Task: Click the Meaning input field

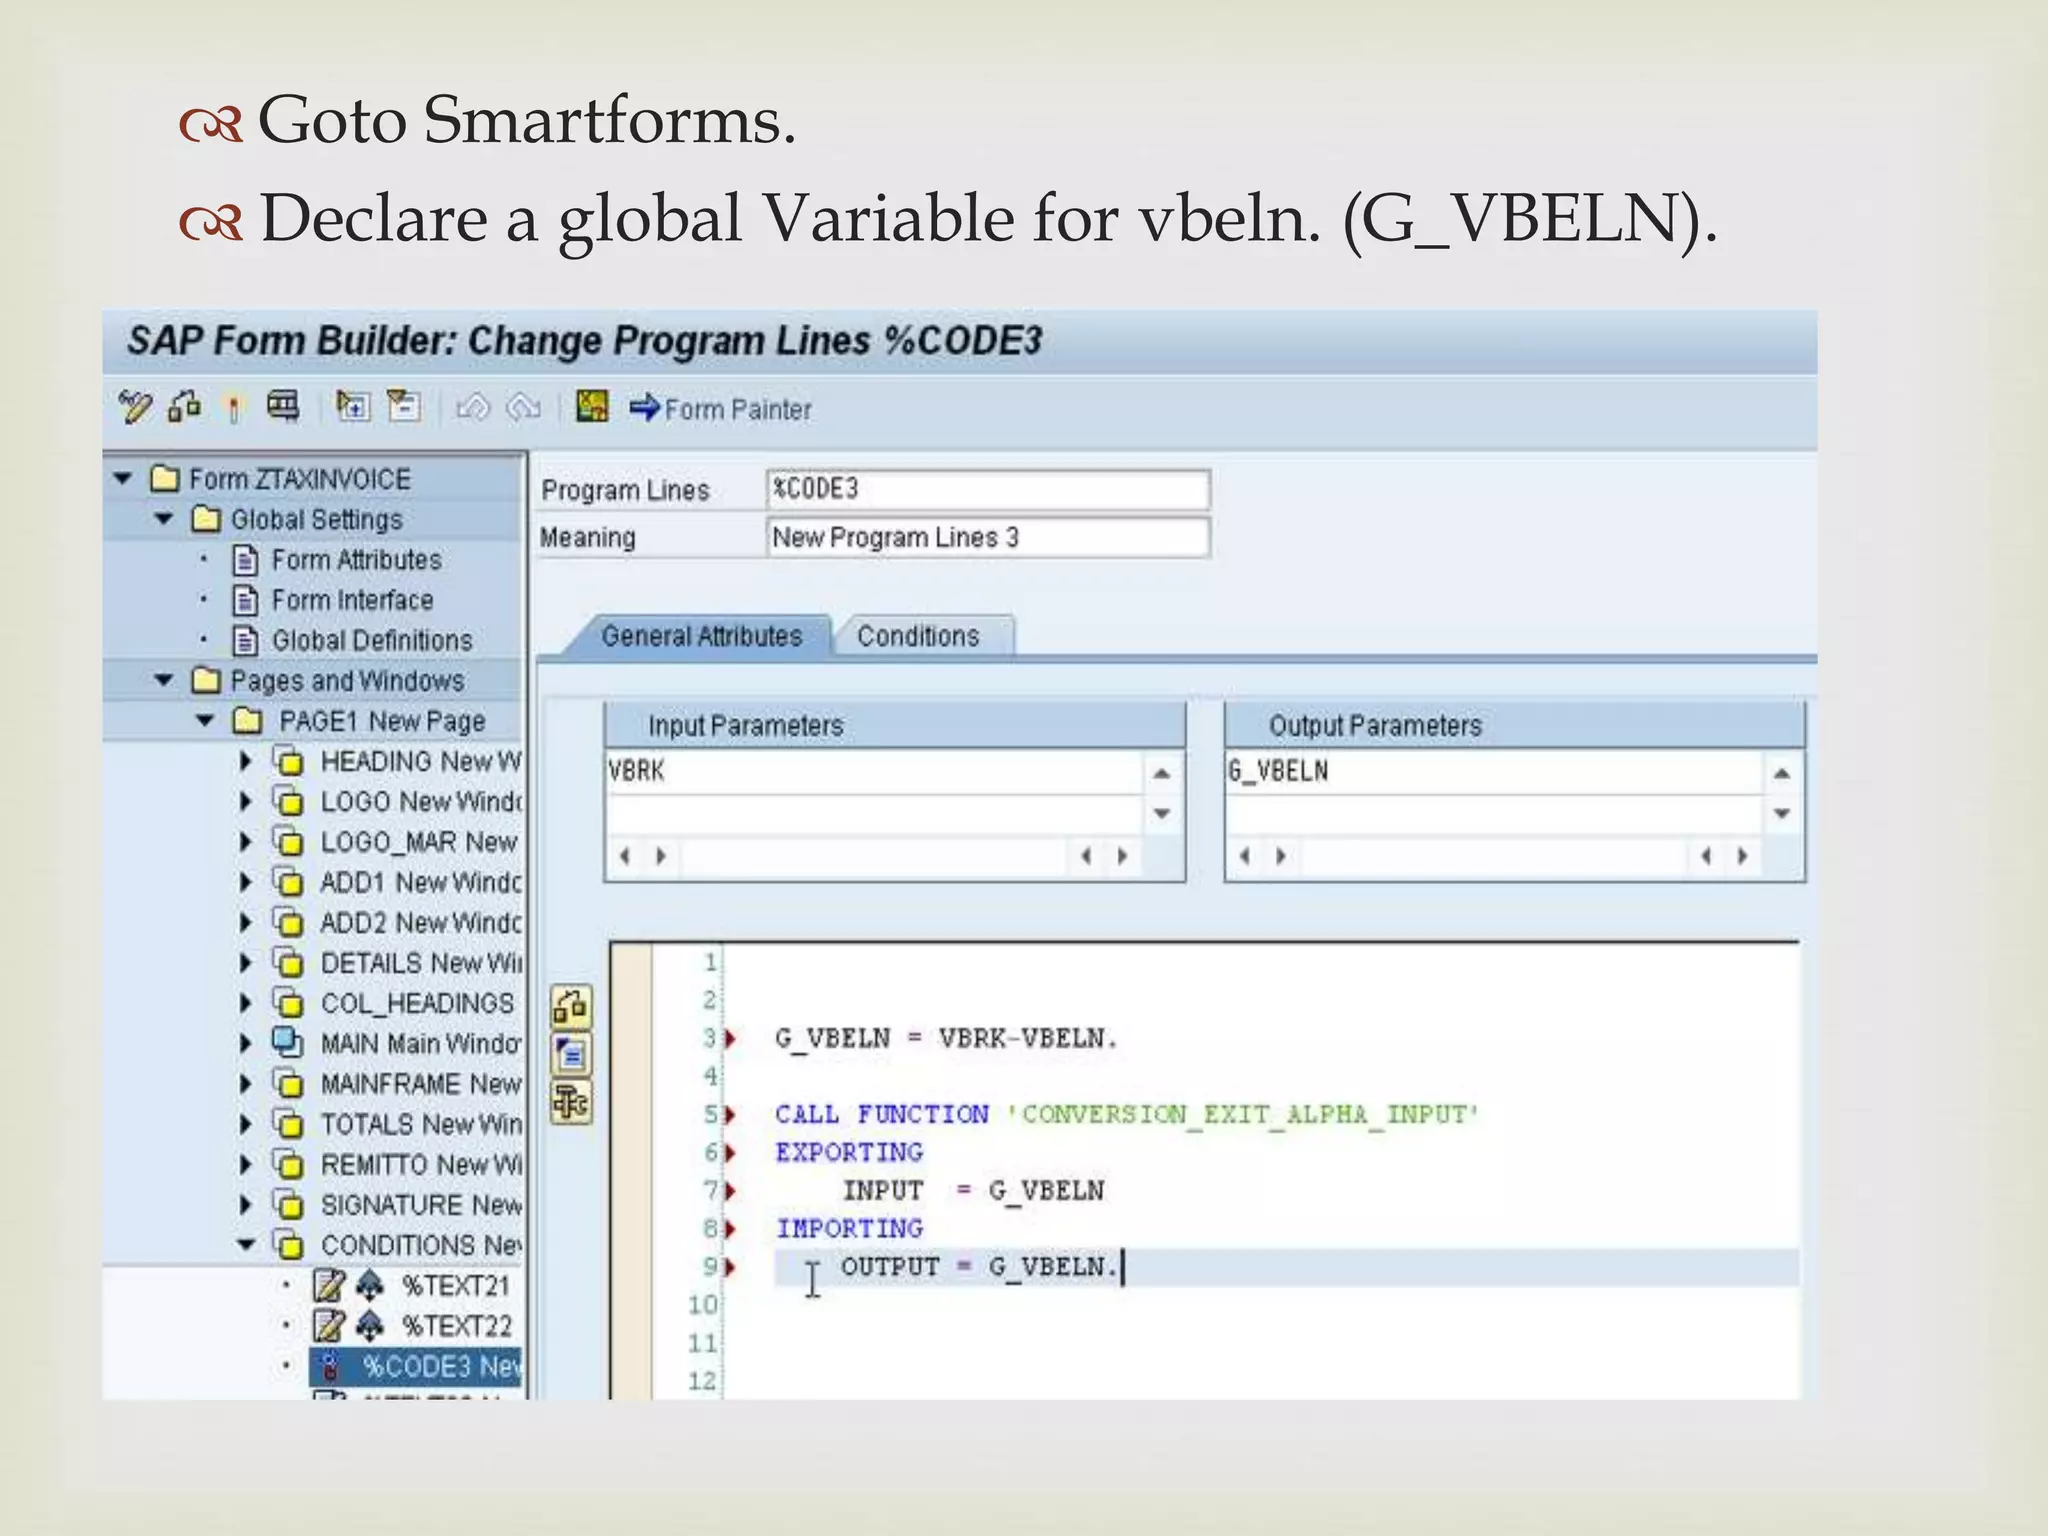Action: tap(987, 537)
